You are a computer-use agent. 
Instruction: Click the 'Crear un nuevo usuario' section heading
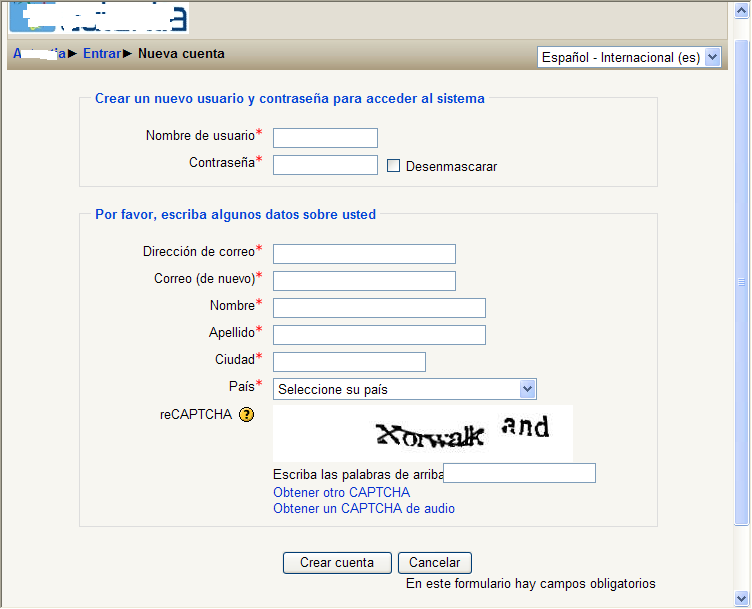pyautogui.click(x=290, y=98)
